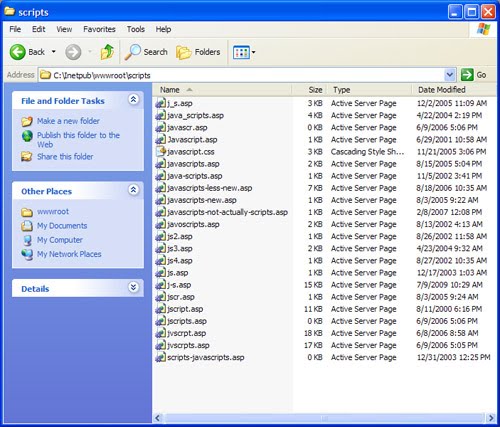The width and height of the screenshot is (500, 427).
Task: Click the Forward arrow icon
Action: [73, 52]
